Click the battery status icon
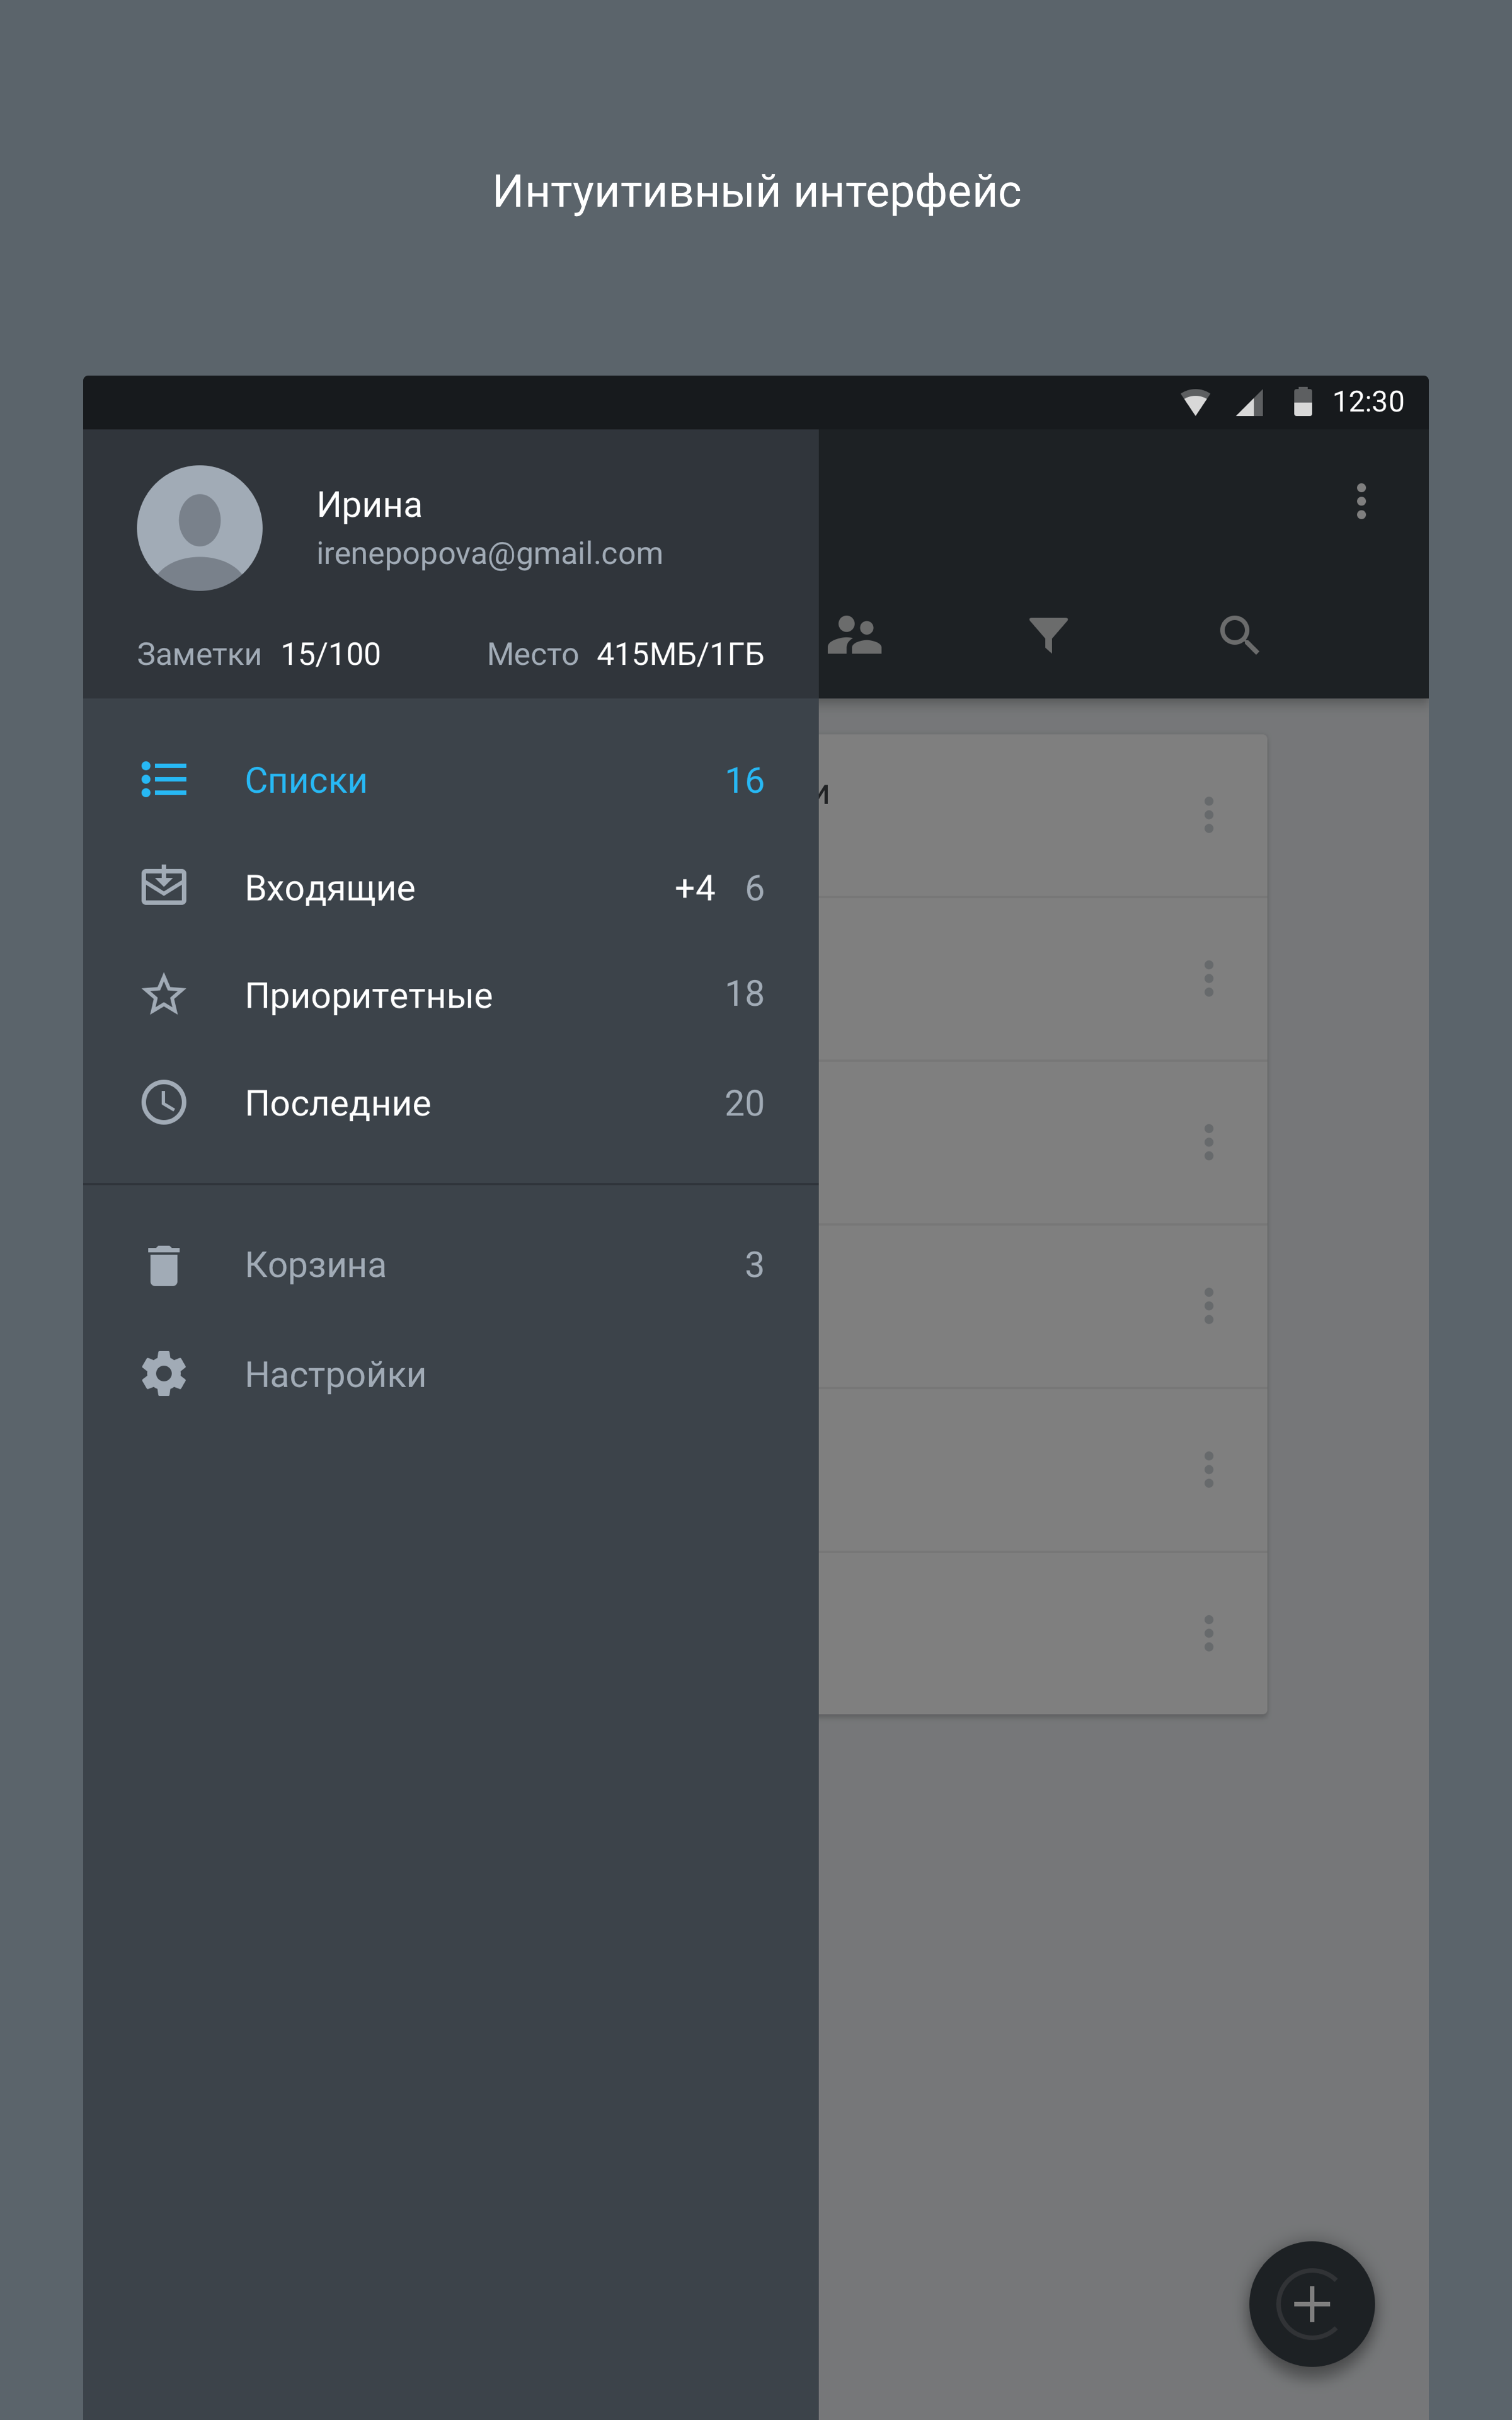The width and height of the screenshot is (1512, 2420). click(1303, 402)
